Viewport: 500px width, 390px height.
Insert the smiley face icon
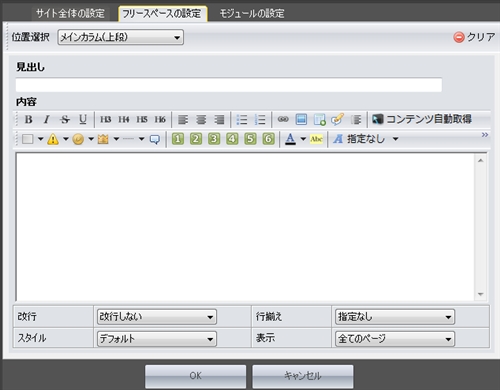tap(78, 139)
